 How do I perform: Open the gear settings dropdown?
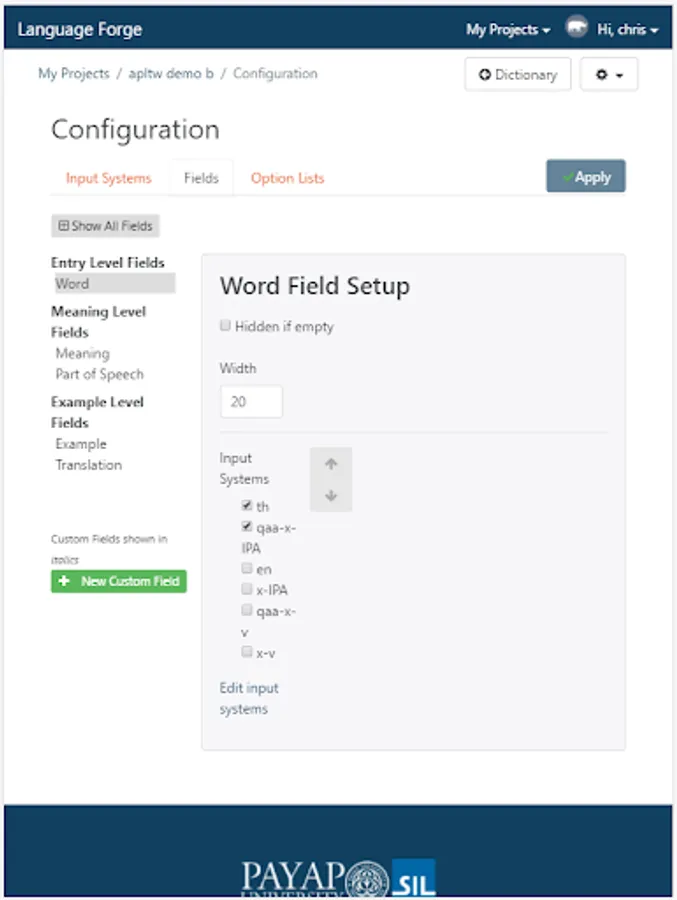[609, 74]
